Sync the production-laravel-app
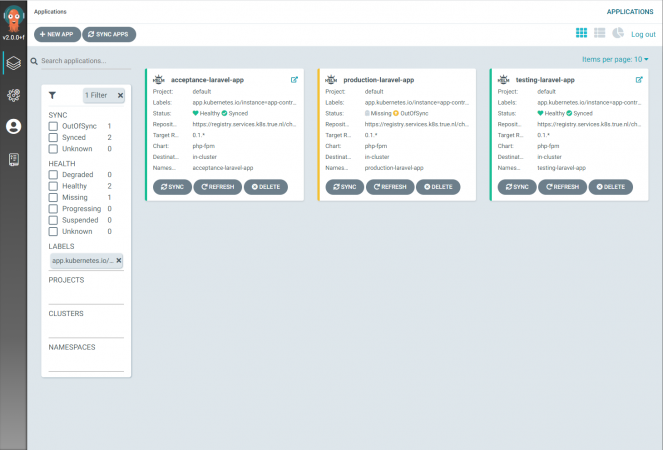The height and width of the screenshot is (450, 663). pyautogui.click(x=345, y=187)
